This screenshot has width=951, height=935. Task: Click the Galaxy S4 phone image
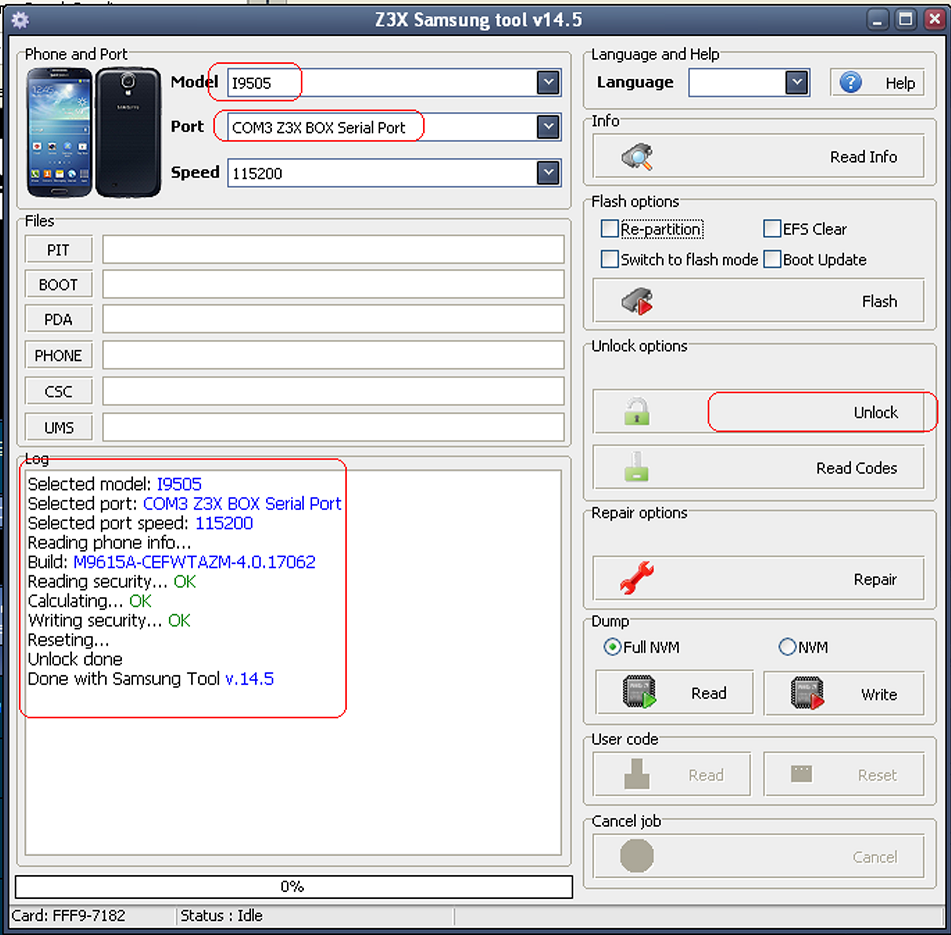point(94,133)
